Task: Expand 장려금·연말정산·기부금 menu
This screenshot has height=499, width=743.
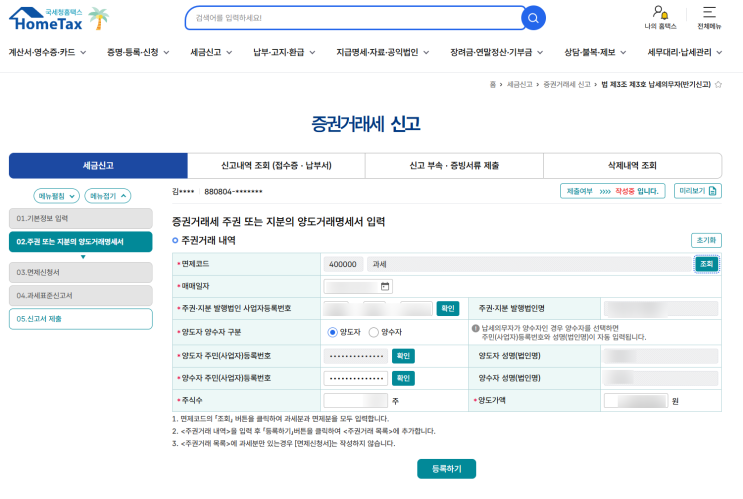Action: [x=496, y=52]
